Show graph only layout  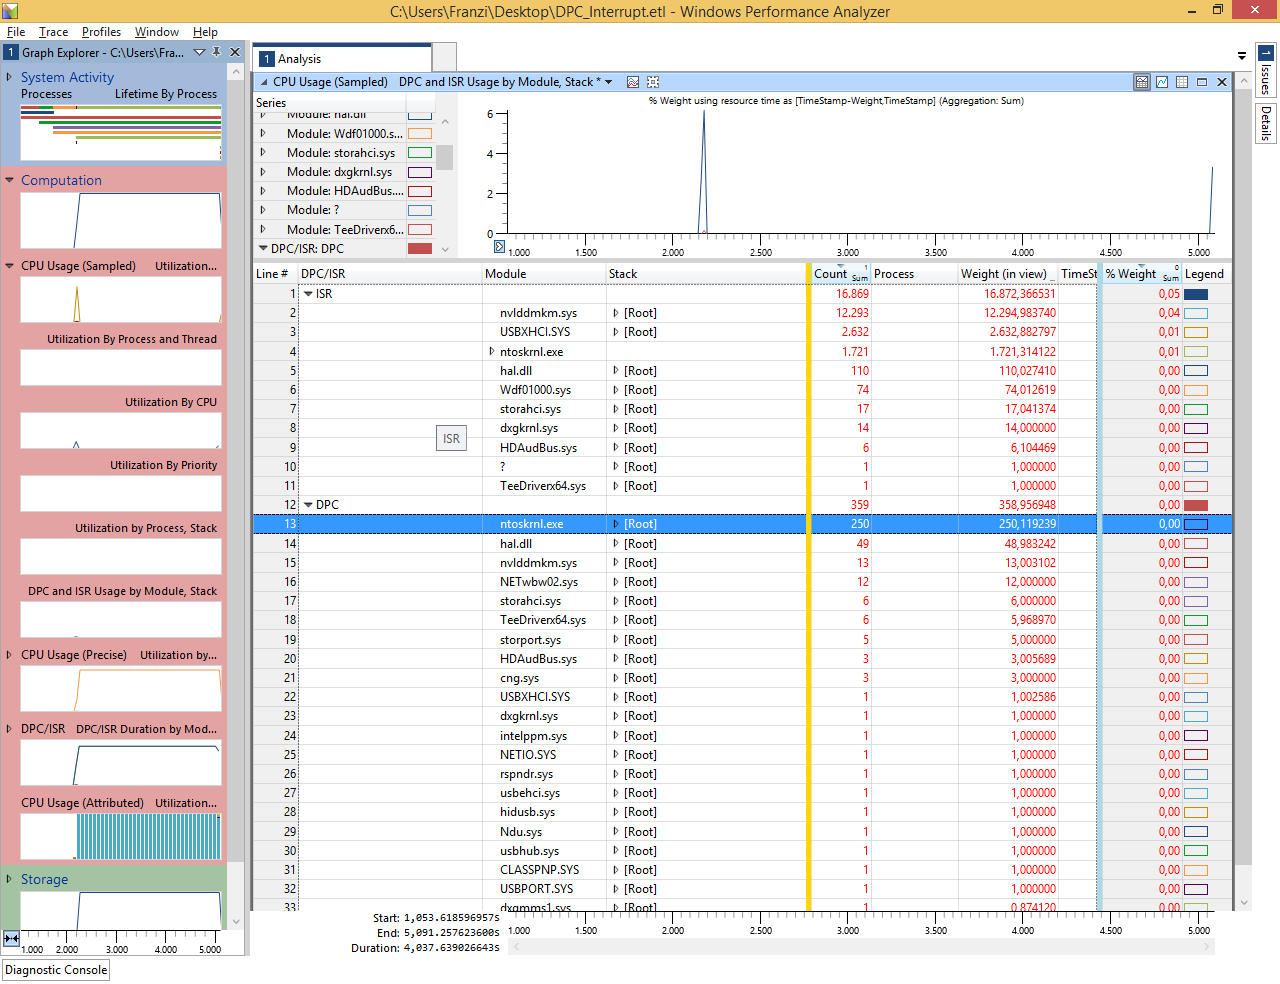click(x=1162, y=82)
